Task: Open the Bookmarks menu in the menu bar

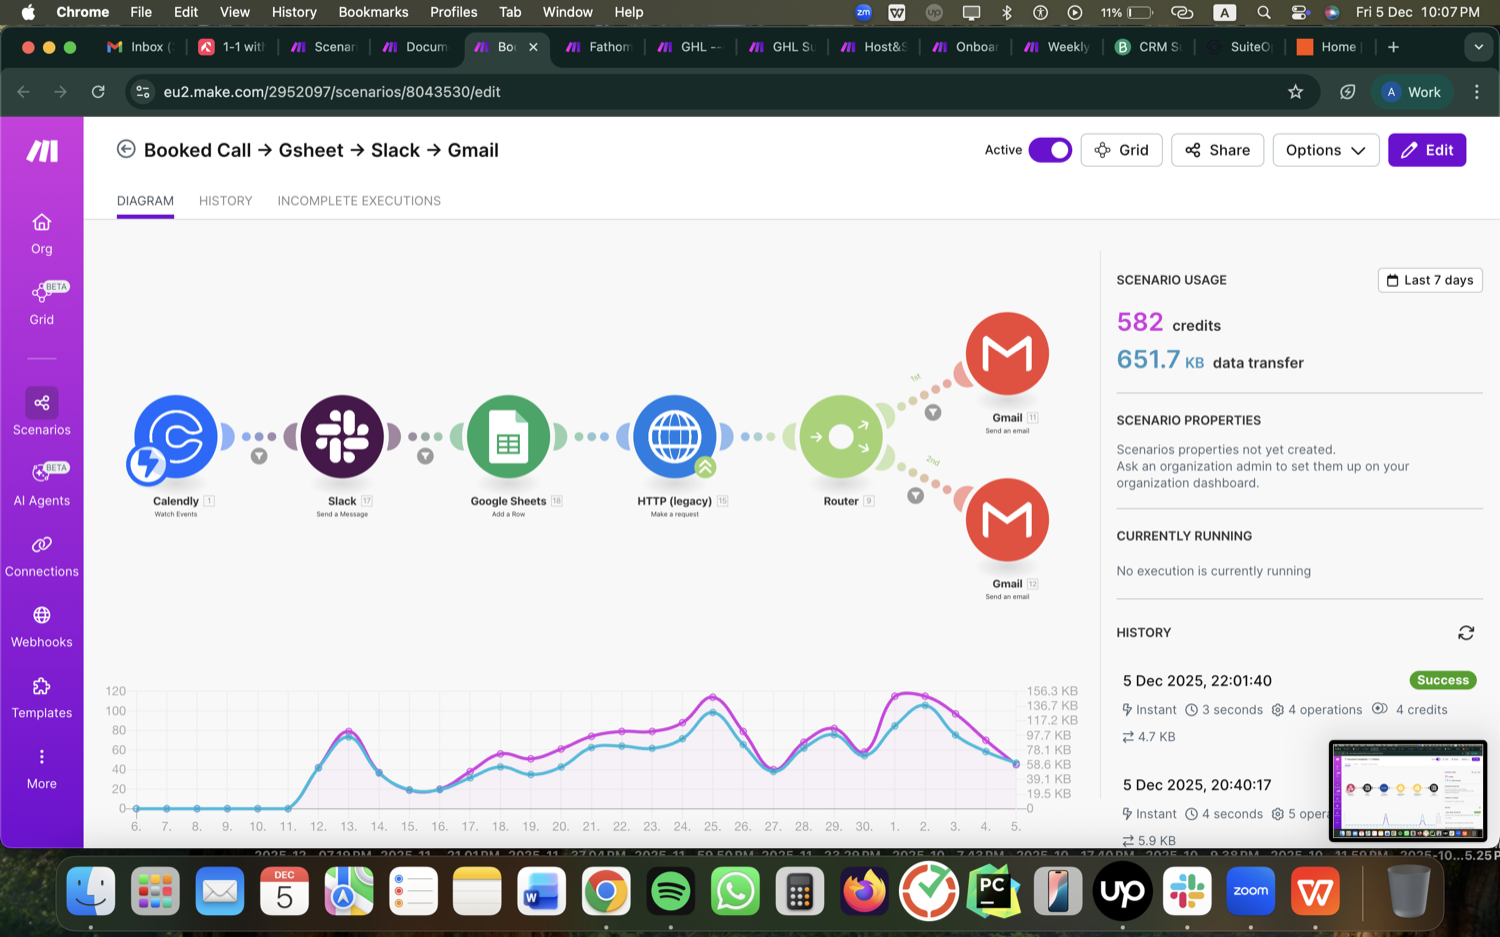Action: coord(373,12)
